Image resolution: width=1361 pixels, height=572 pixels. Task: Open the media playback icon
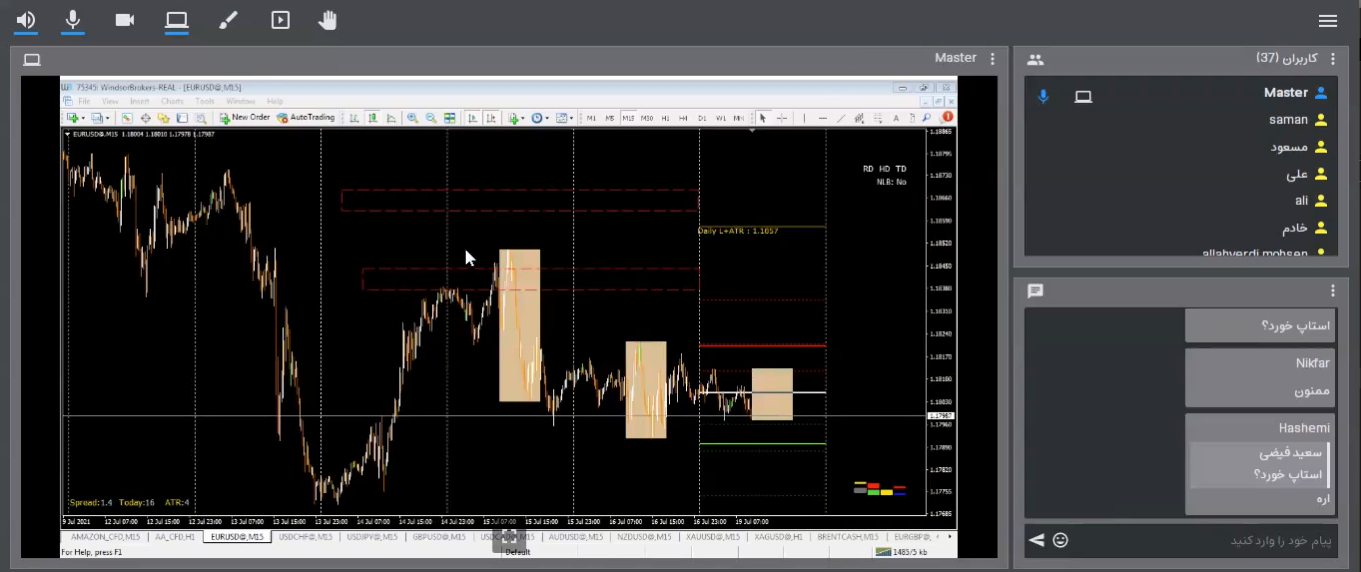[280, 20]
